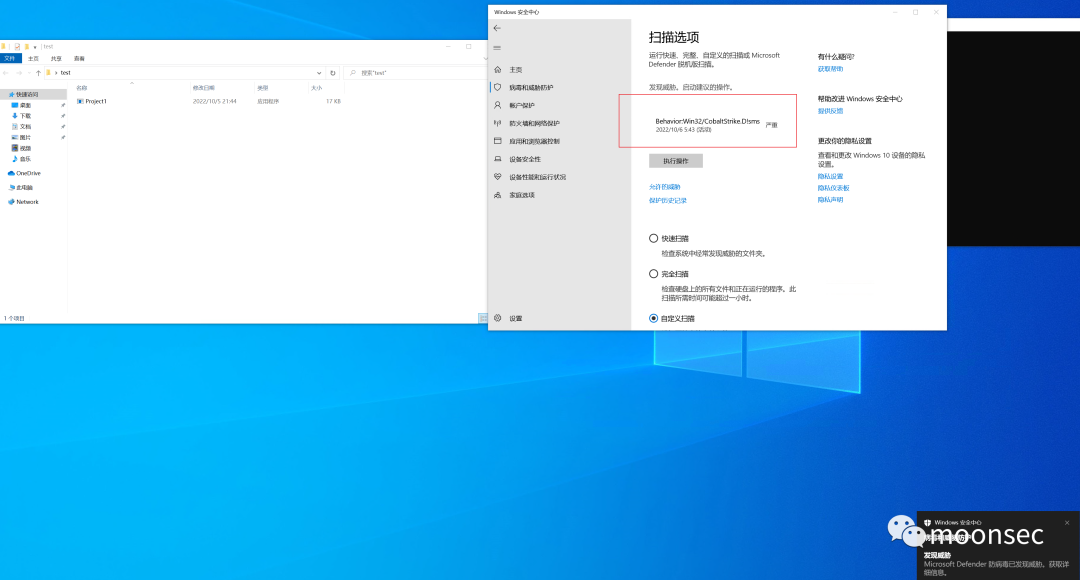Open 帐户保护 account protection section

pyautogui.click(x=521, y=105)
